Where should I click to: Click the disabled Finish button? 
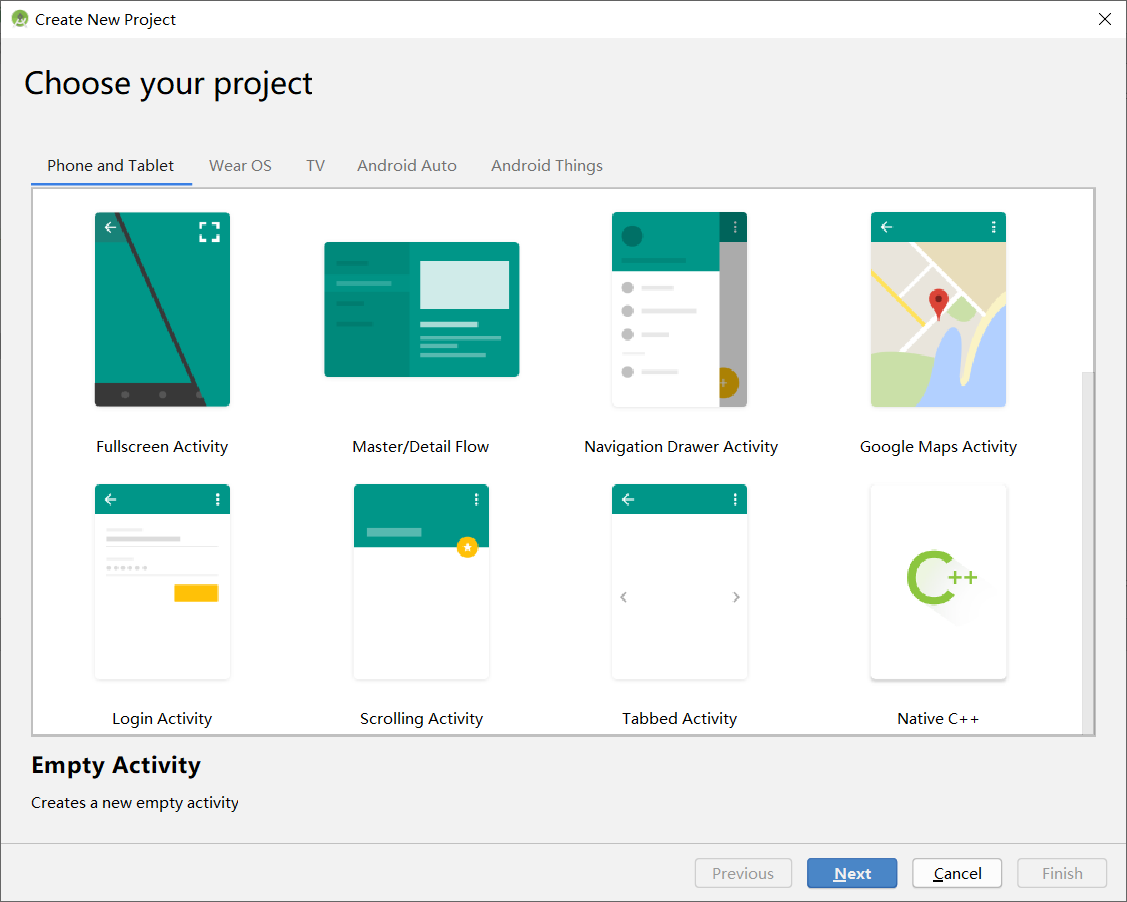(1062, 873)
